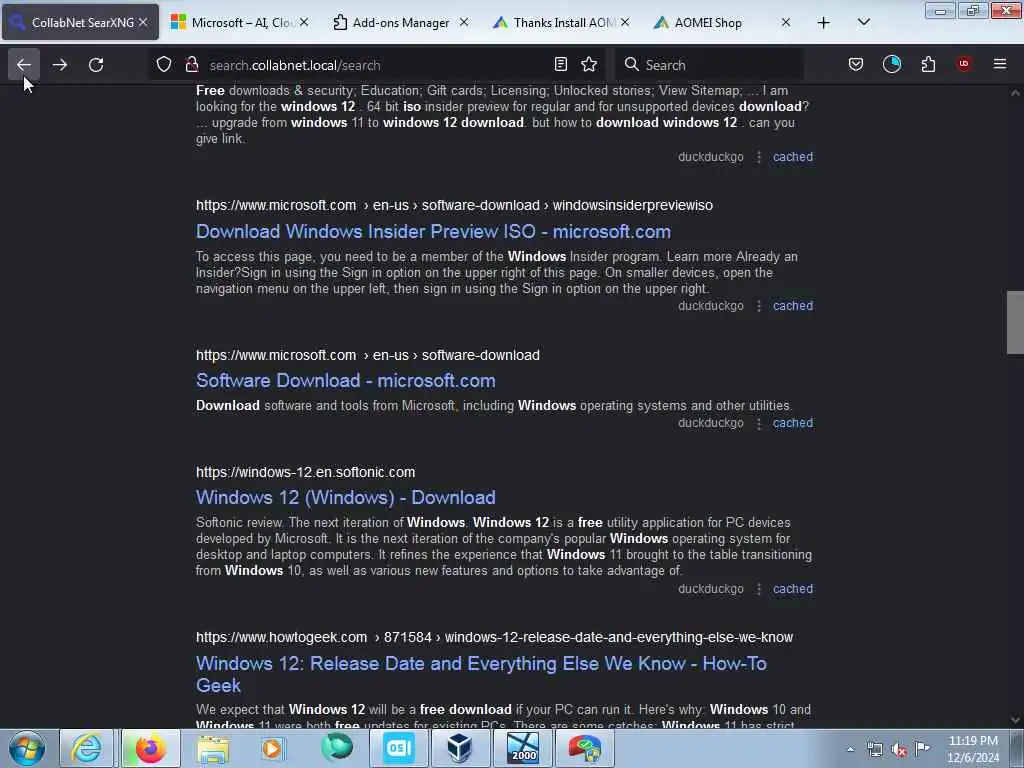Click scroll down arrow of page scrollbar
This screenshot has width=1024, height=768.
pos(1015,720)
